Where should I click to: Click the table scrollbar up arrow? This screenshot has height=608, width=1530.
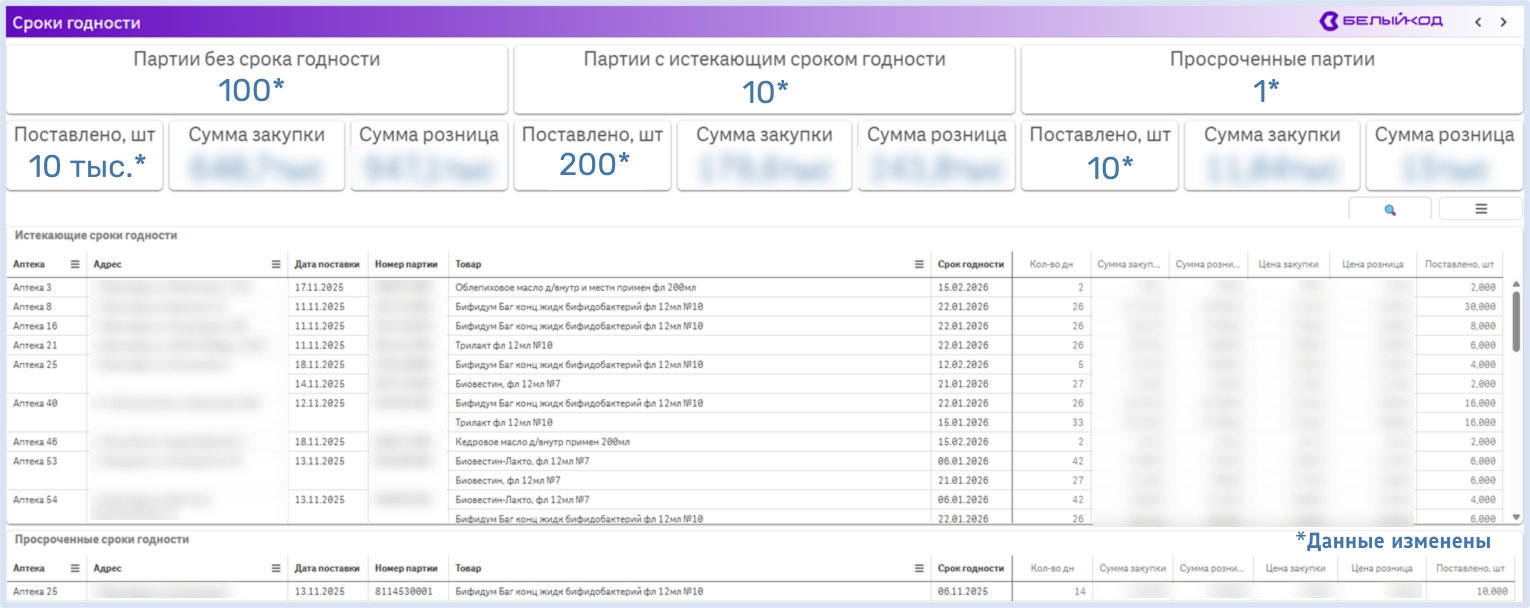[1516, 284]
